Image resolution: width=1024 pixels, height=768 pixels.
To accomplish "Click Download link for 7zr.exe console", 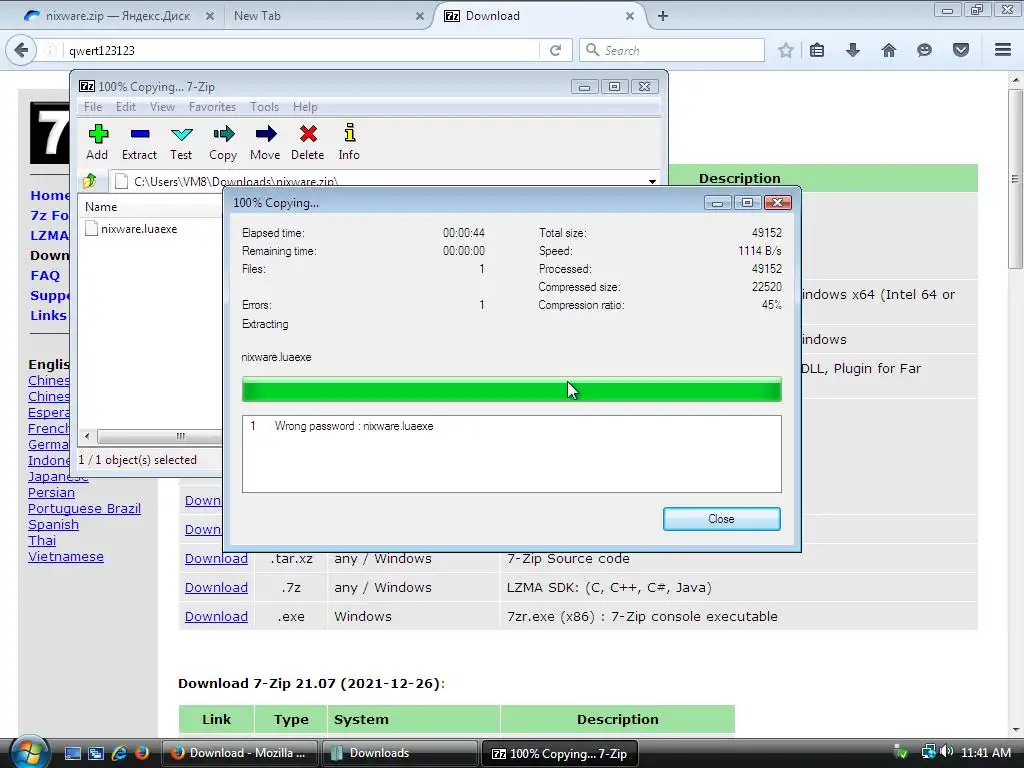I will (216, 616).
